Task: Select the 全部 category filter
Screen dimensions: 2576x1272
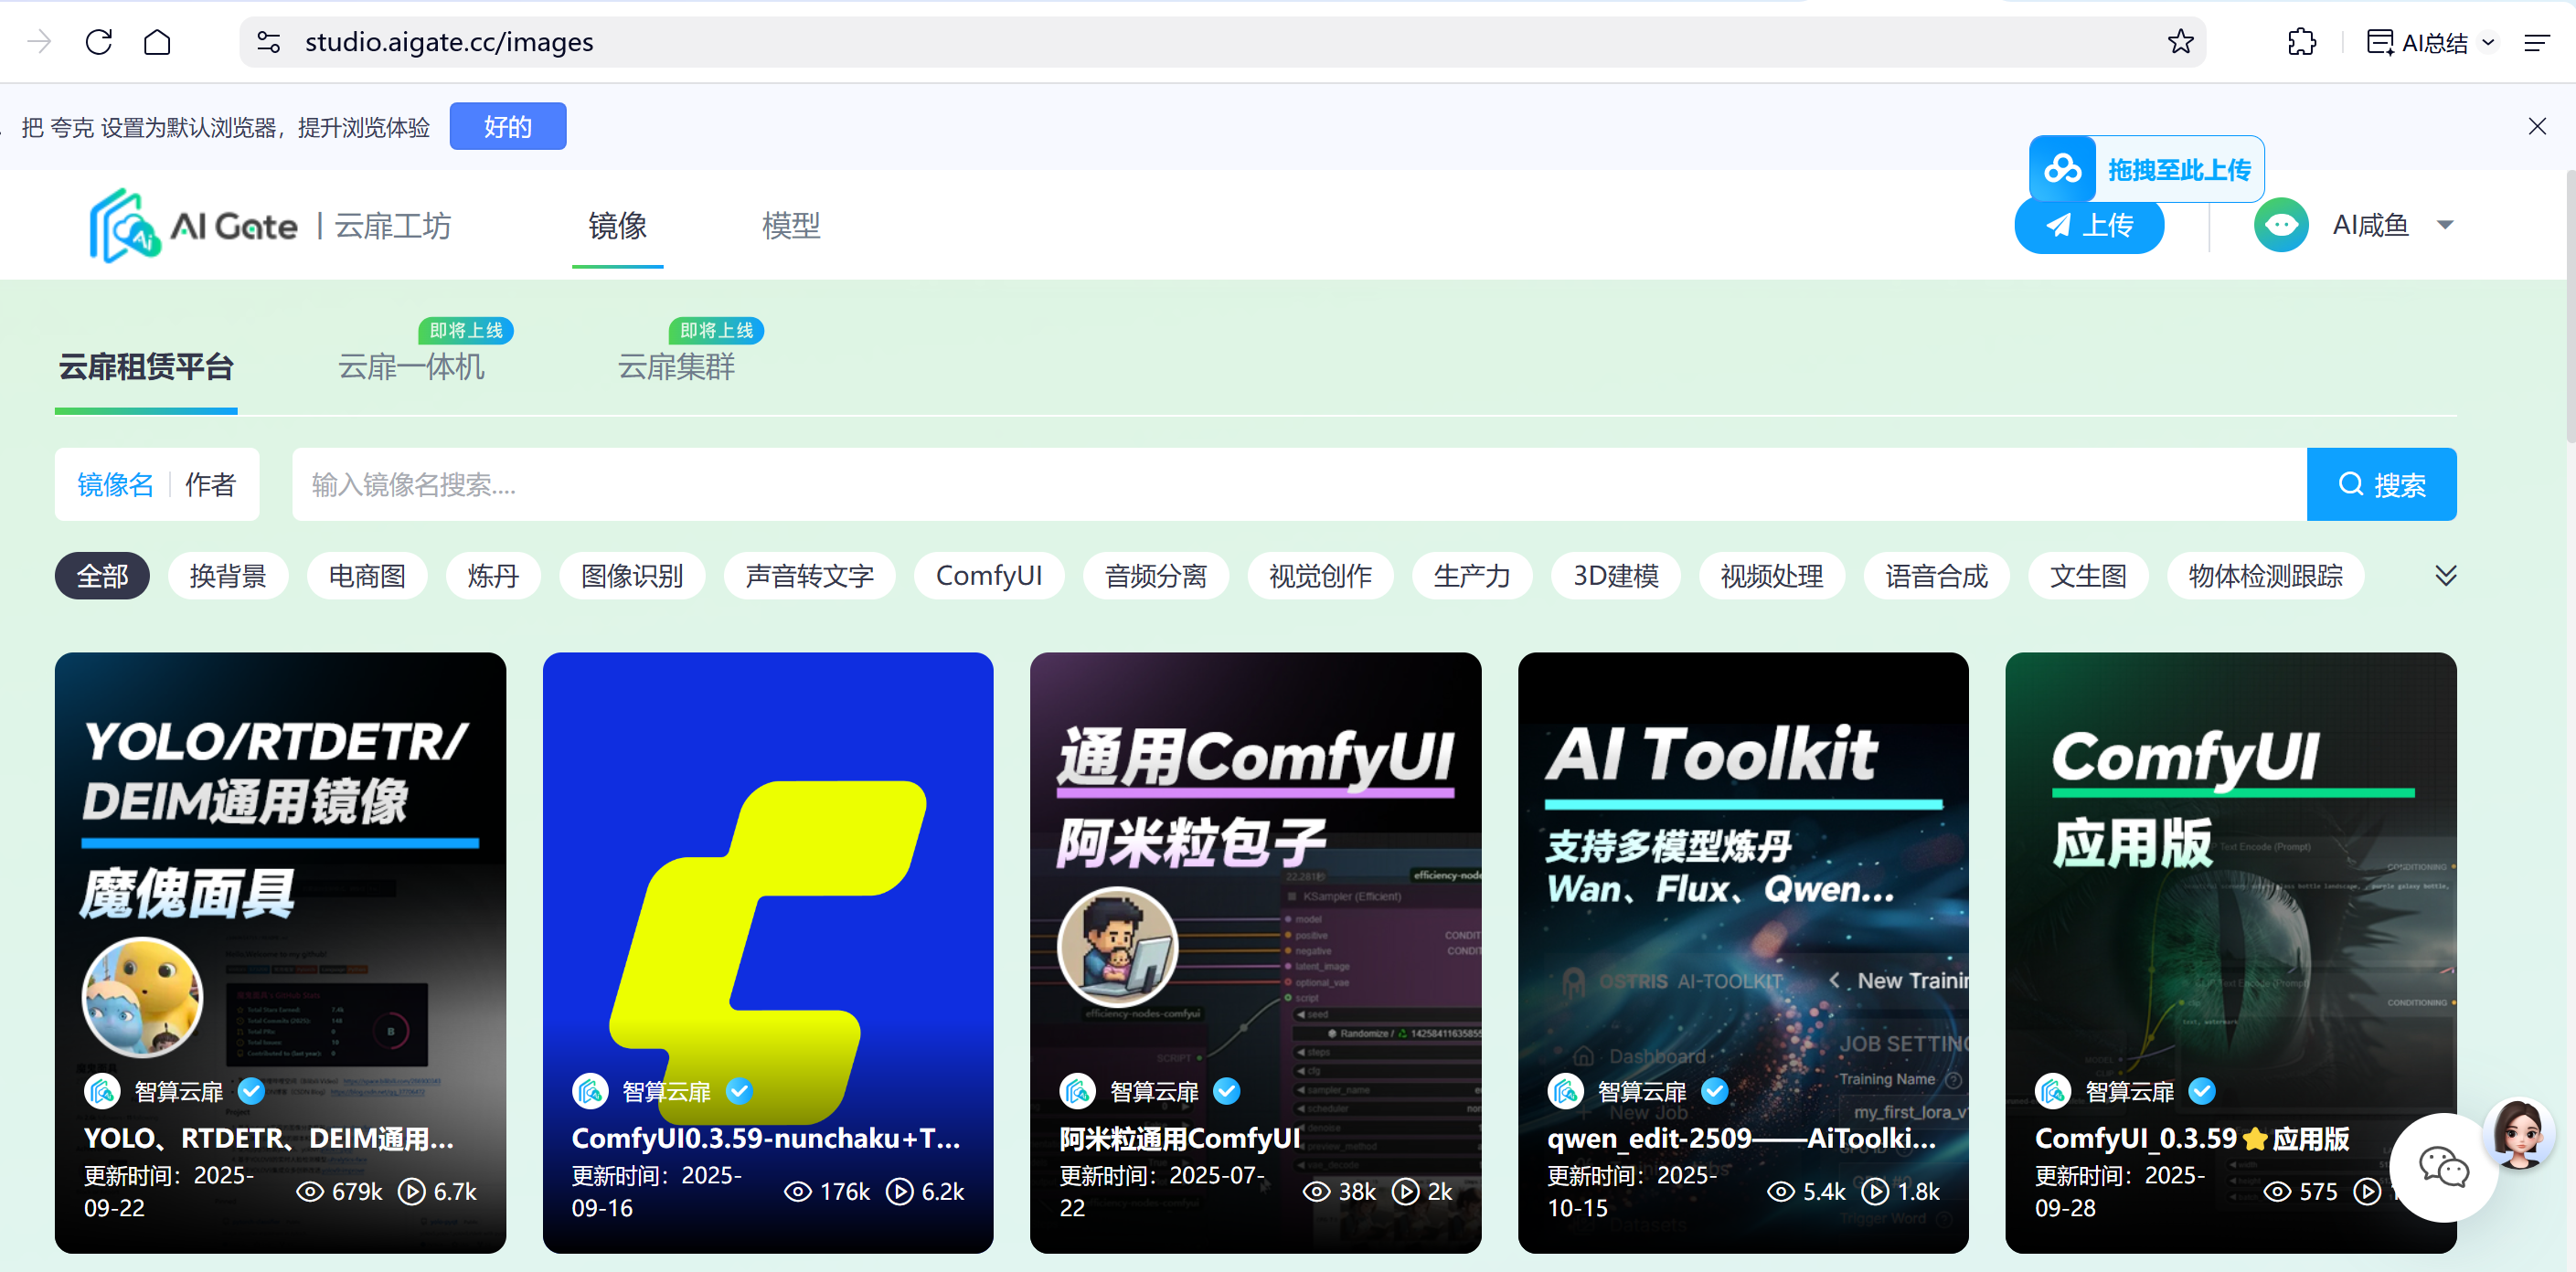Action: tap(102, 576)
